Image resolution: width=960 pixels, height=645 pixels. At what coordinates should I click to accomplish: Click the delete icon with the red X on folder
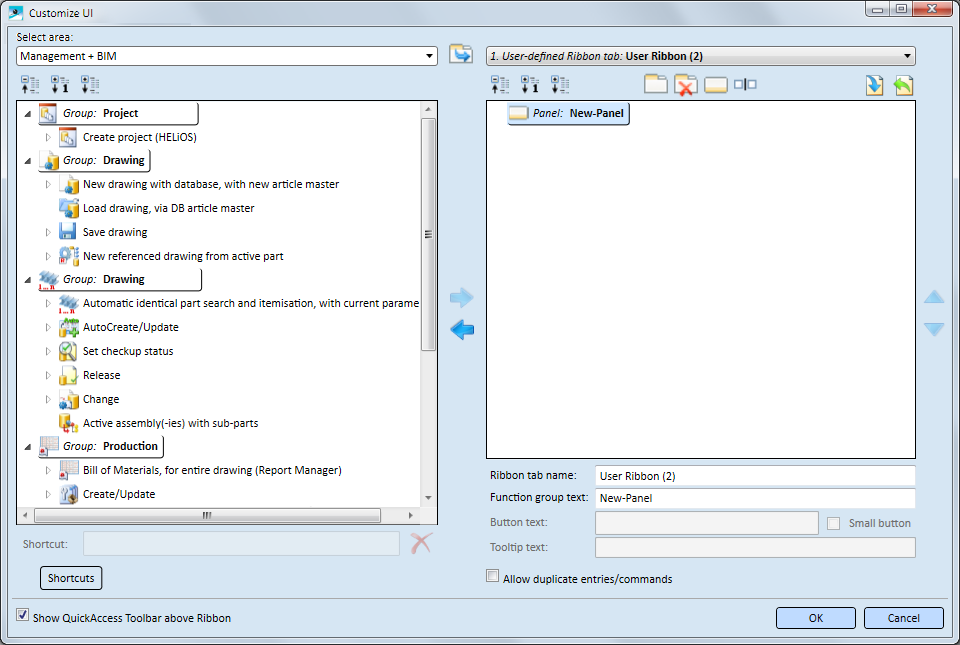[686, 84]
